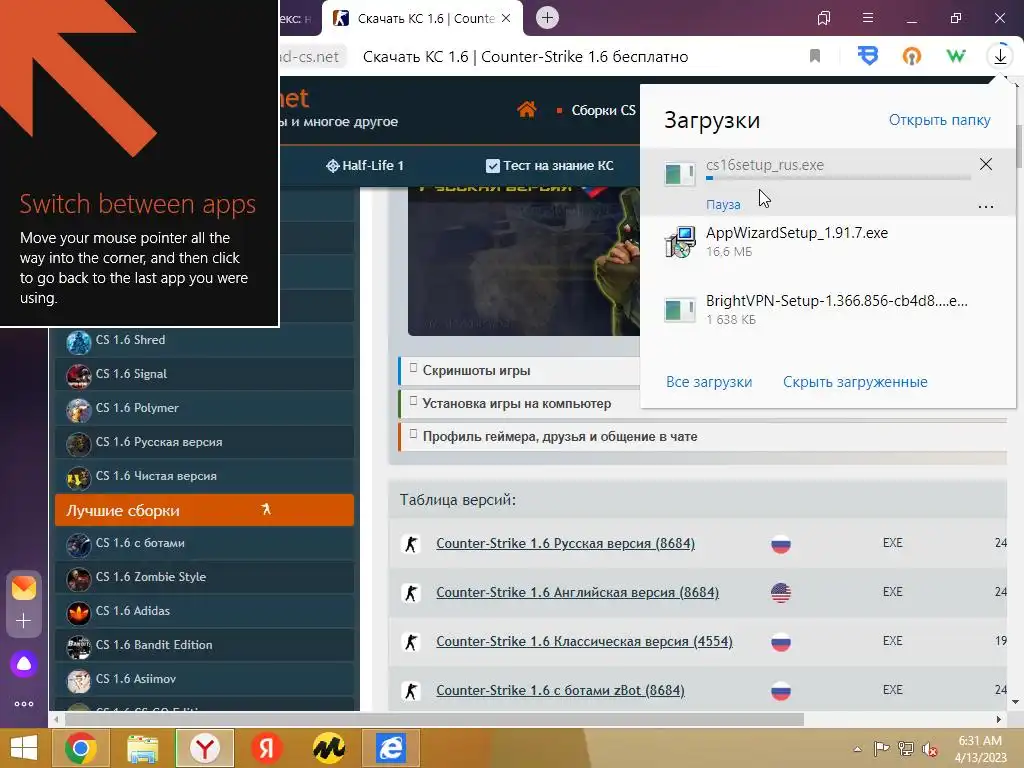Download Counter-Strike 1.6 с ботами zBot (8684)
This screenshot has height=768, width=1024.
pyautogui.click(x=560, y=690)
